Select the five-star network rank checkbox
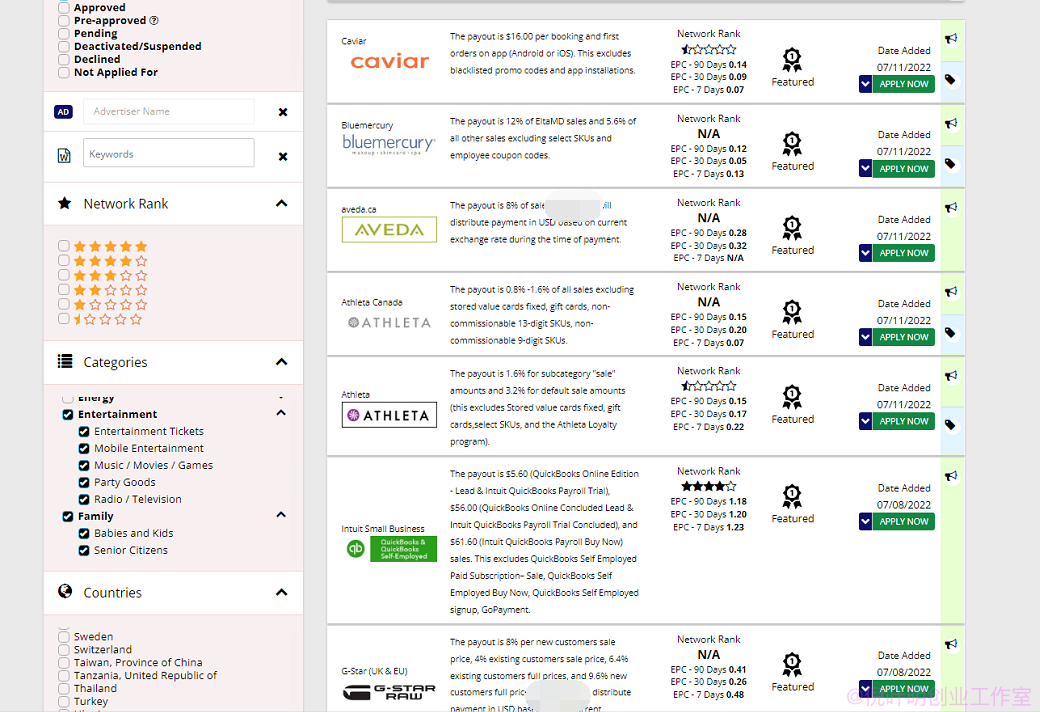Image resolution: width=1040 pixels, height=712 pixels. (x=64, y=246)
